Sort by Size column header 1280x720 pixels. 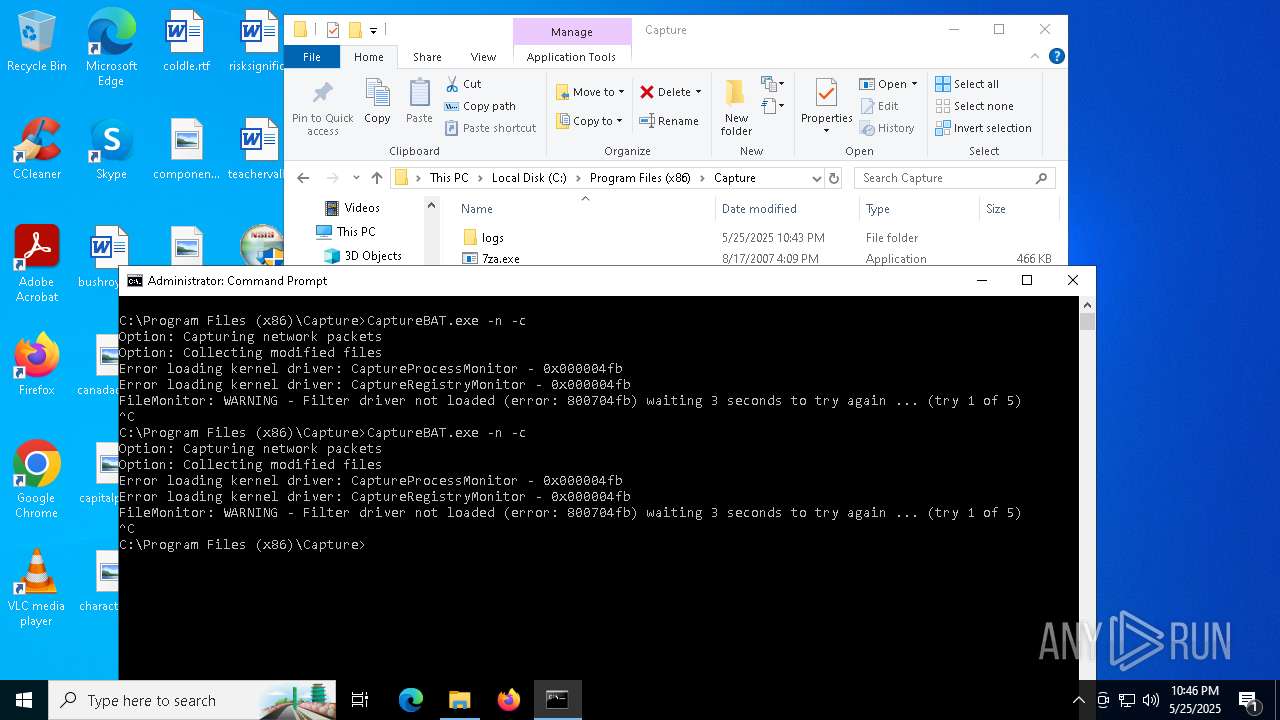point(1019,209)
